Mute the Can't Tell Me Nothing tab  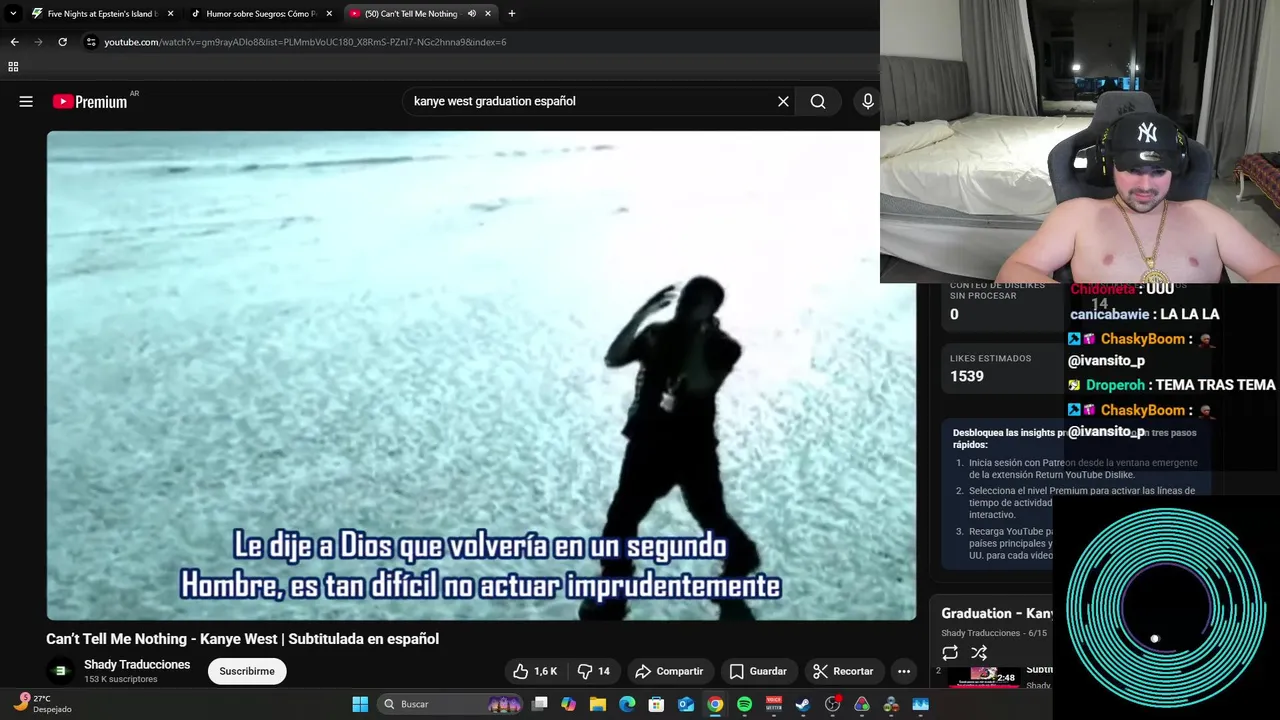point(471,14)
